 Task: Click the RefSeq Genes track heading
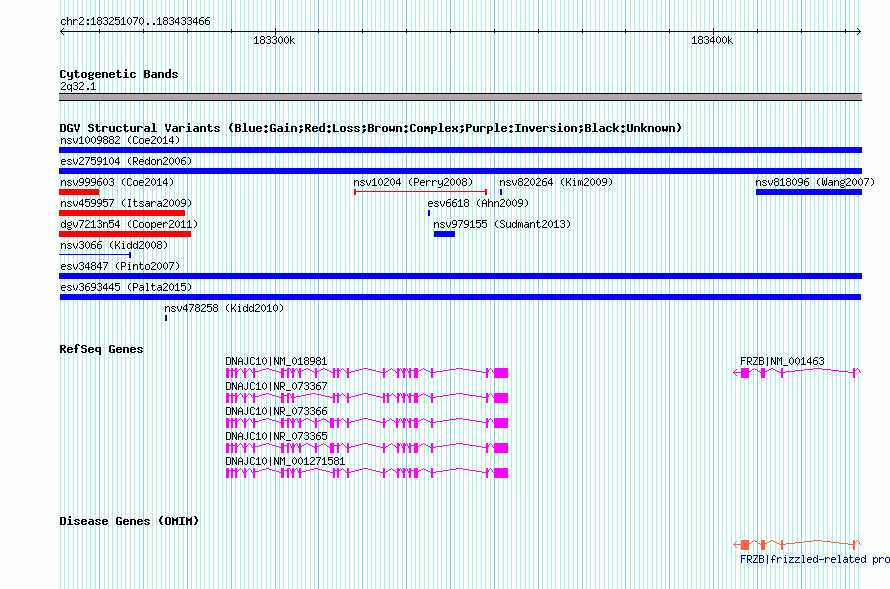[101, 349]
